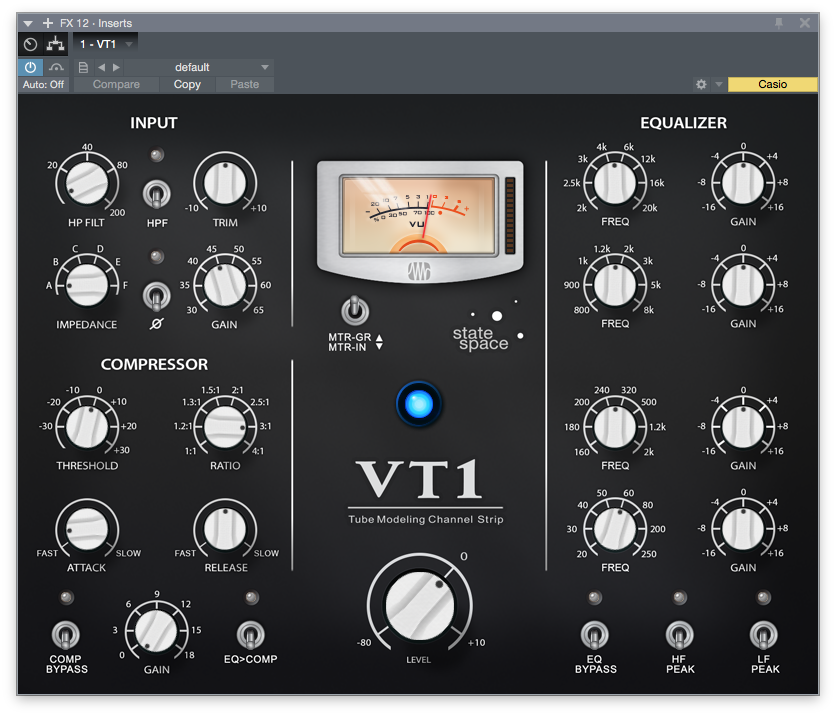Viewport: 836px width, 716px height.
Task: Go to the next preset arrow
Action: pyautogui.click(x=116, y=67)
